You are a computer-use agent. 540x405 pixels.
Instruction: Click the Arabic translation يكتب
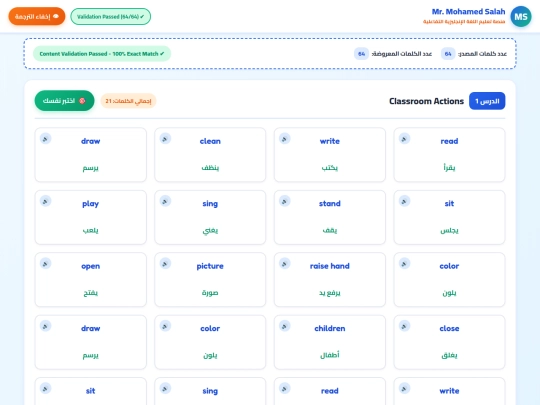tap(330, 168)
